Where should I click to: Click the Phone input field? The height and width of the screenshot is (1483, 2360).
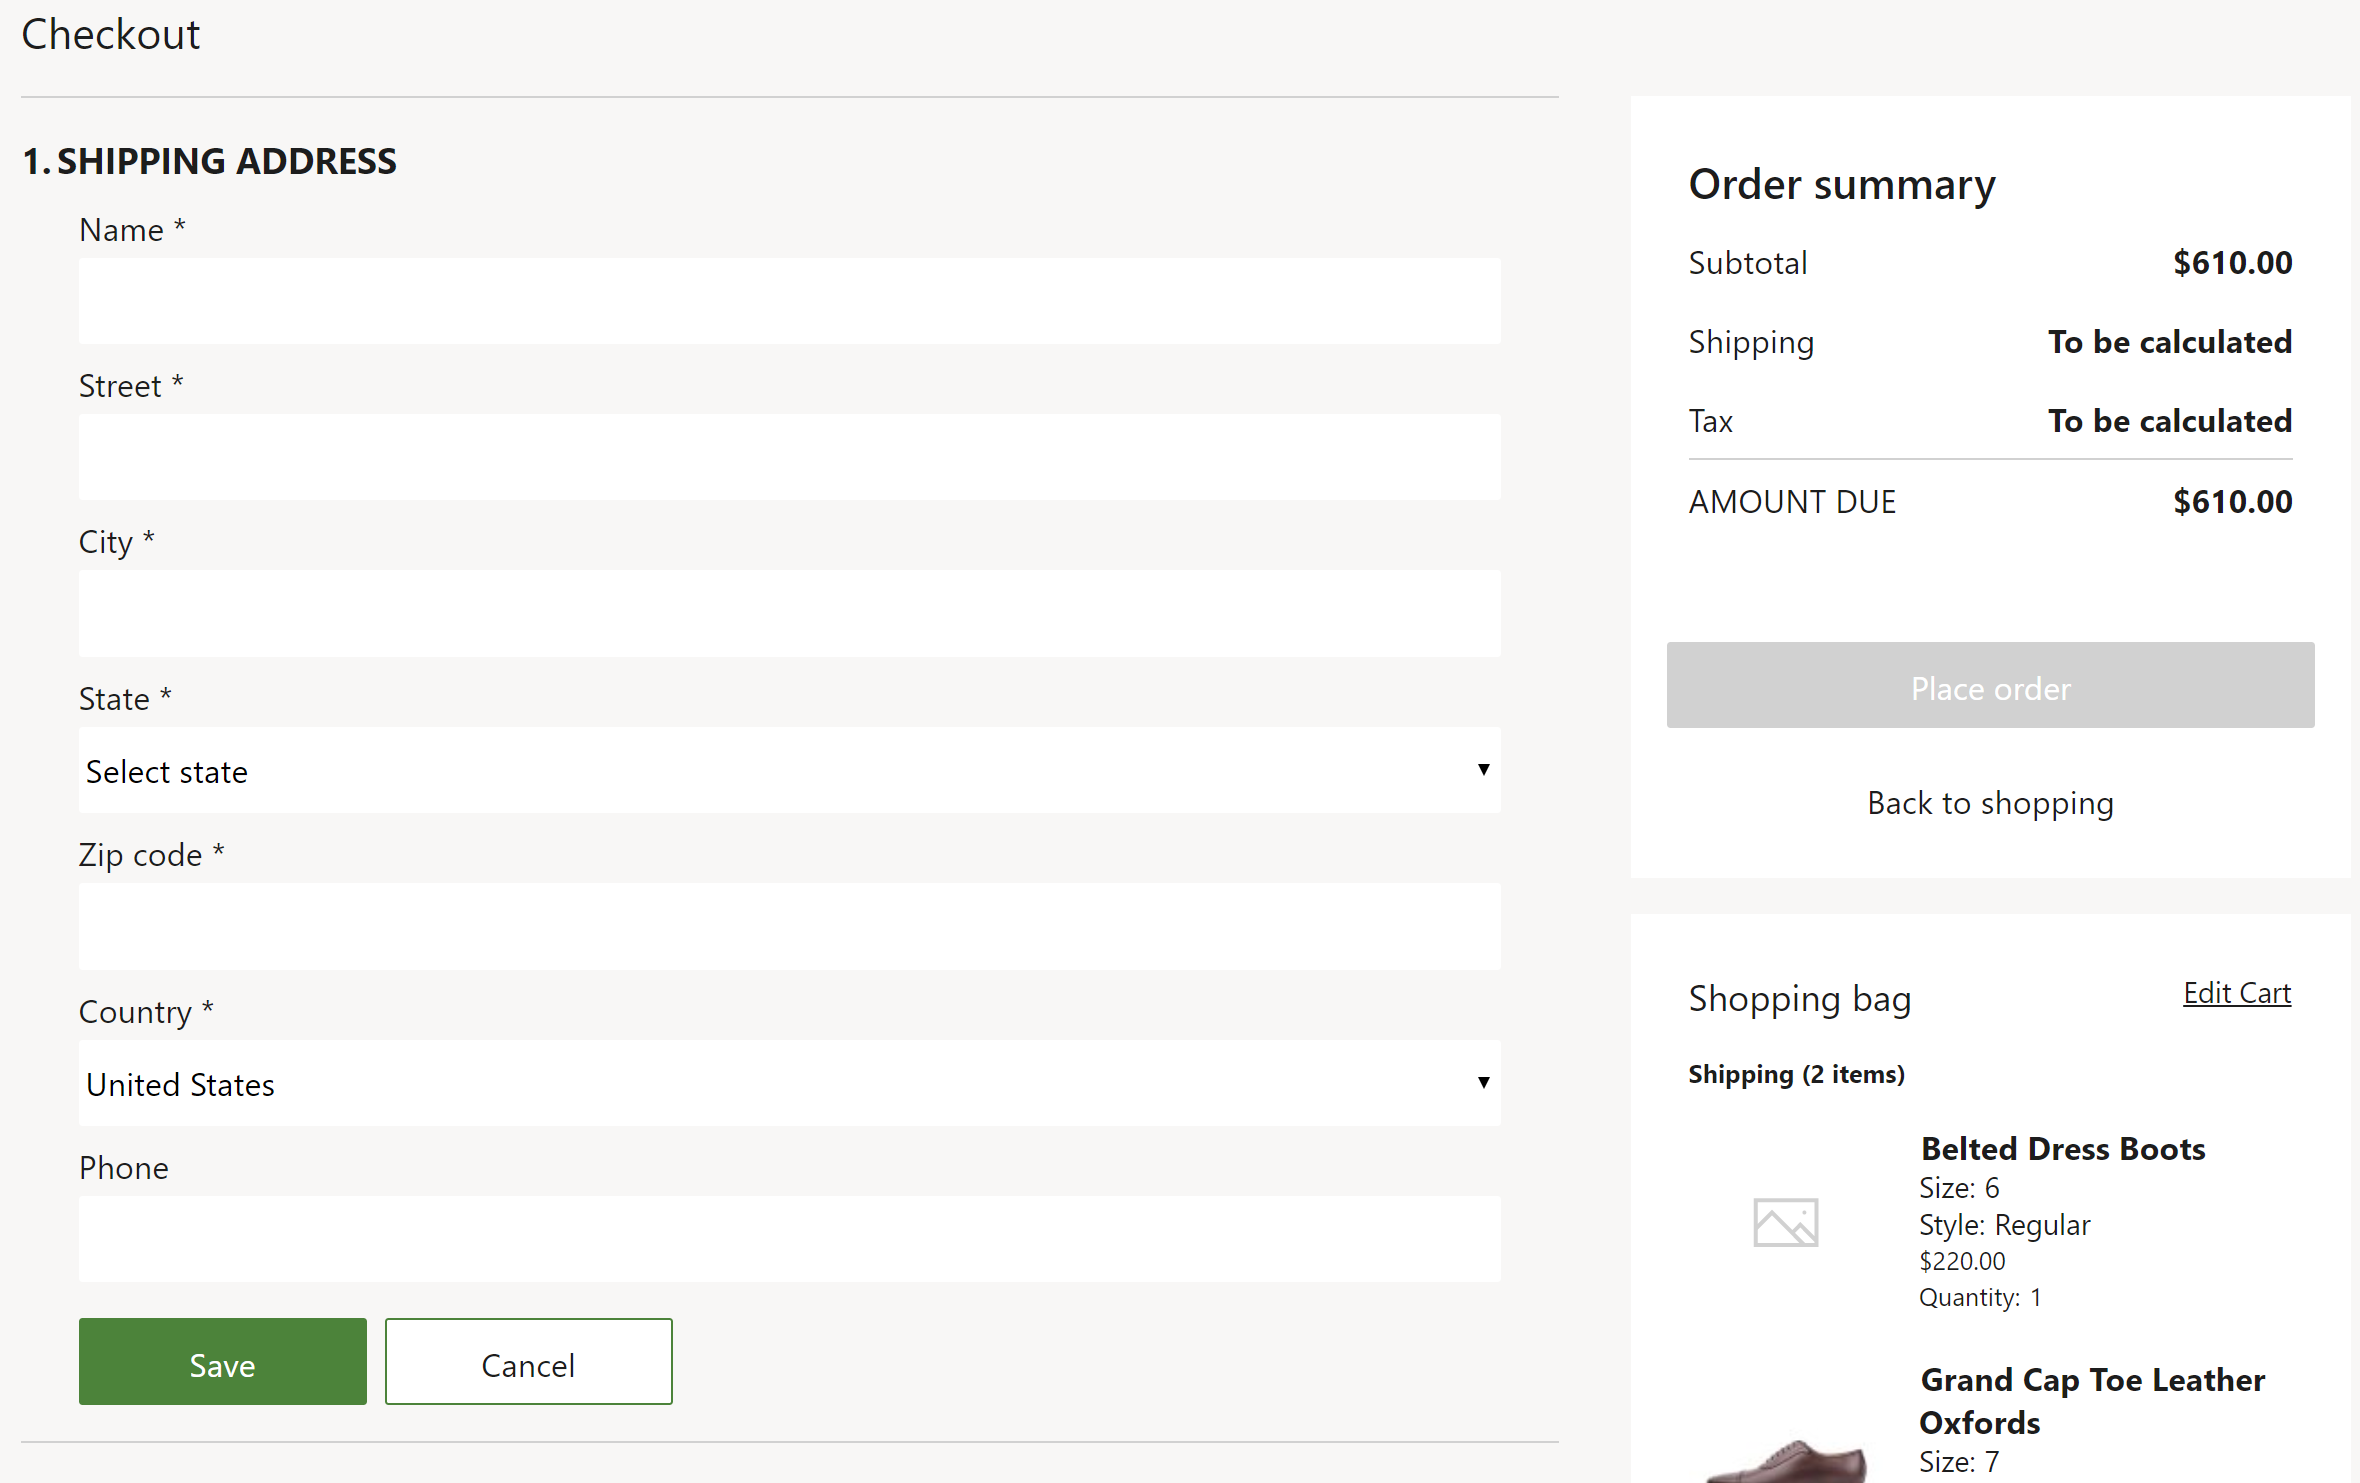[789, 1239]
